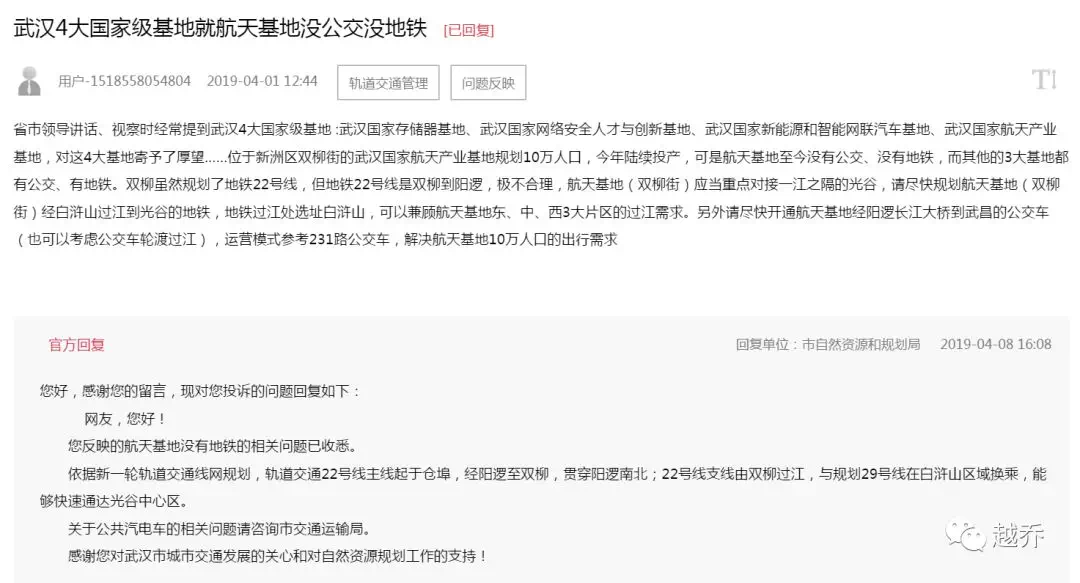Open the post title about 武汉4大国家级基地
This screenshot has width=1080, height=583.
220,28
